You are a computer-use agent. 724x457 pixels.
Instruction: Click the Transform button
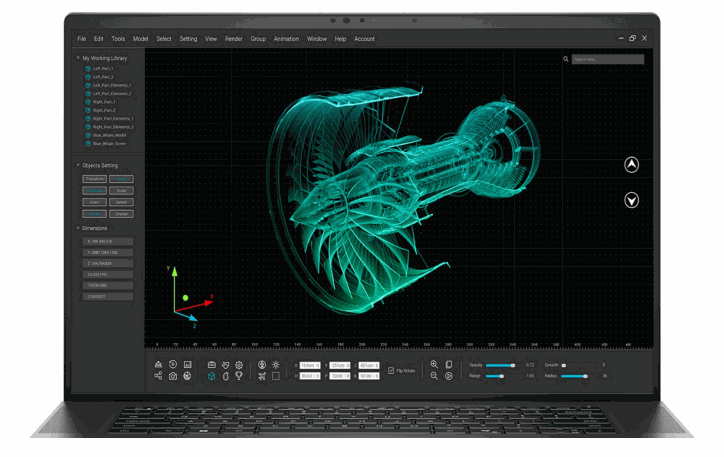click(x=95, y=179)
